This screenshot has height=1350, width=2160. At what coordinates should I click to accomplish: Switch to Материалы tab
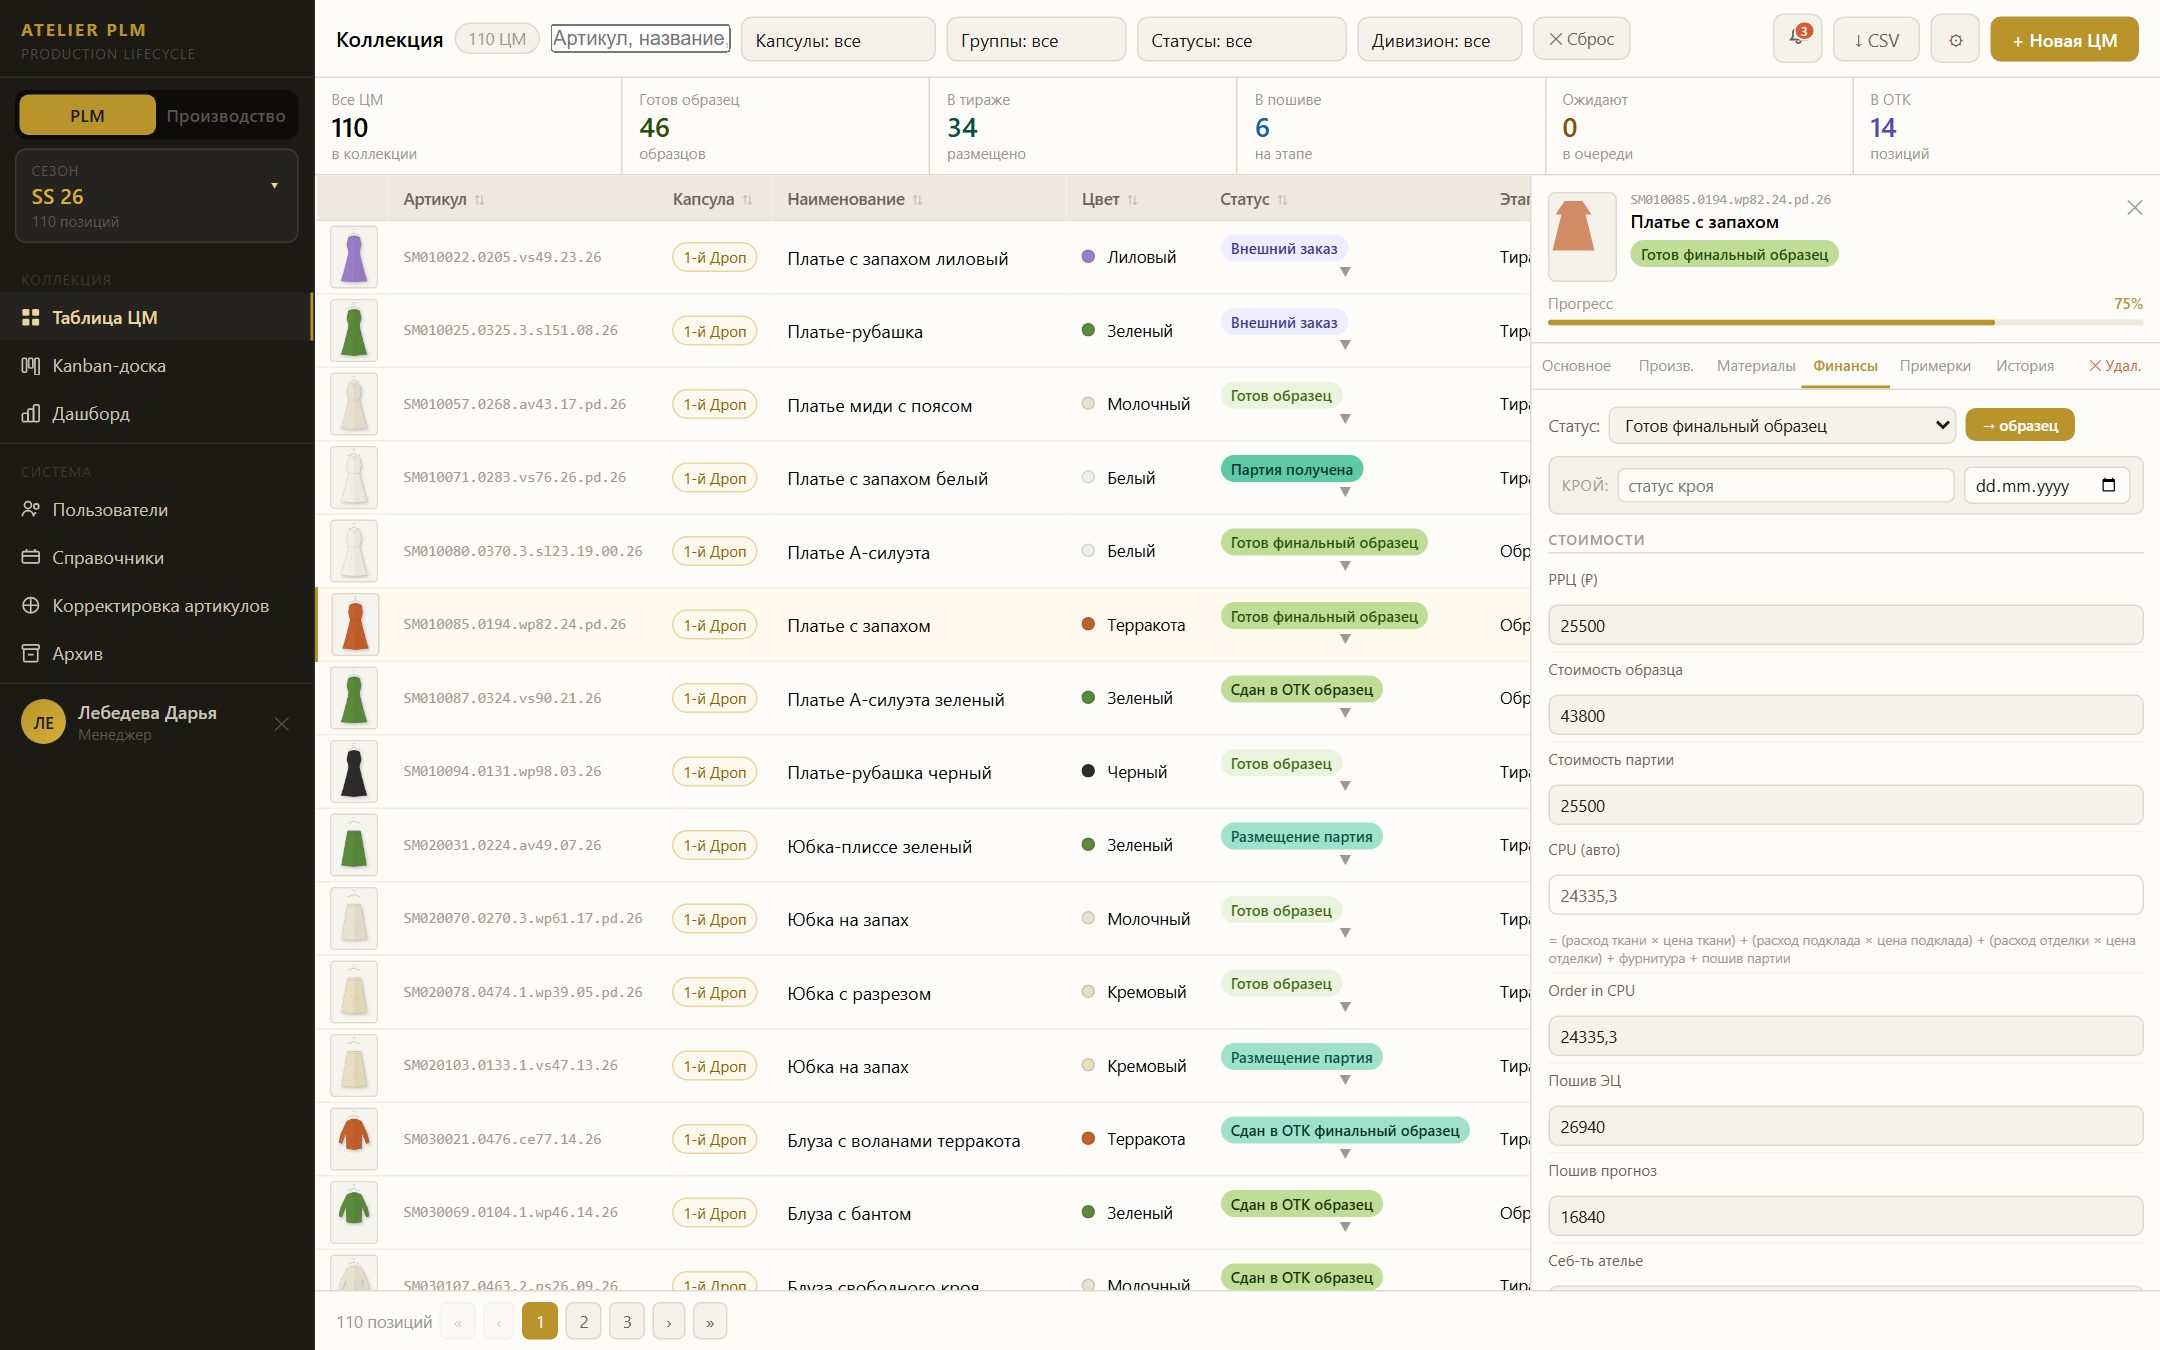click(1756, 366)
